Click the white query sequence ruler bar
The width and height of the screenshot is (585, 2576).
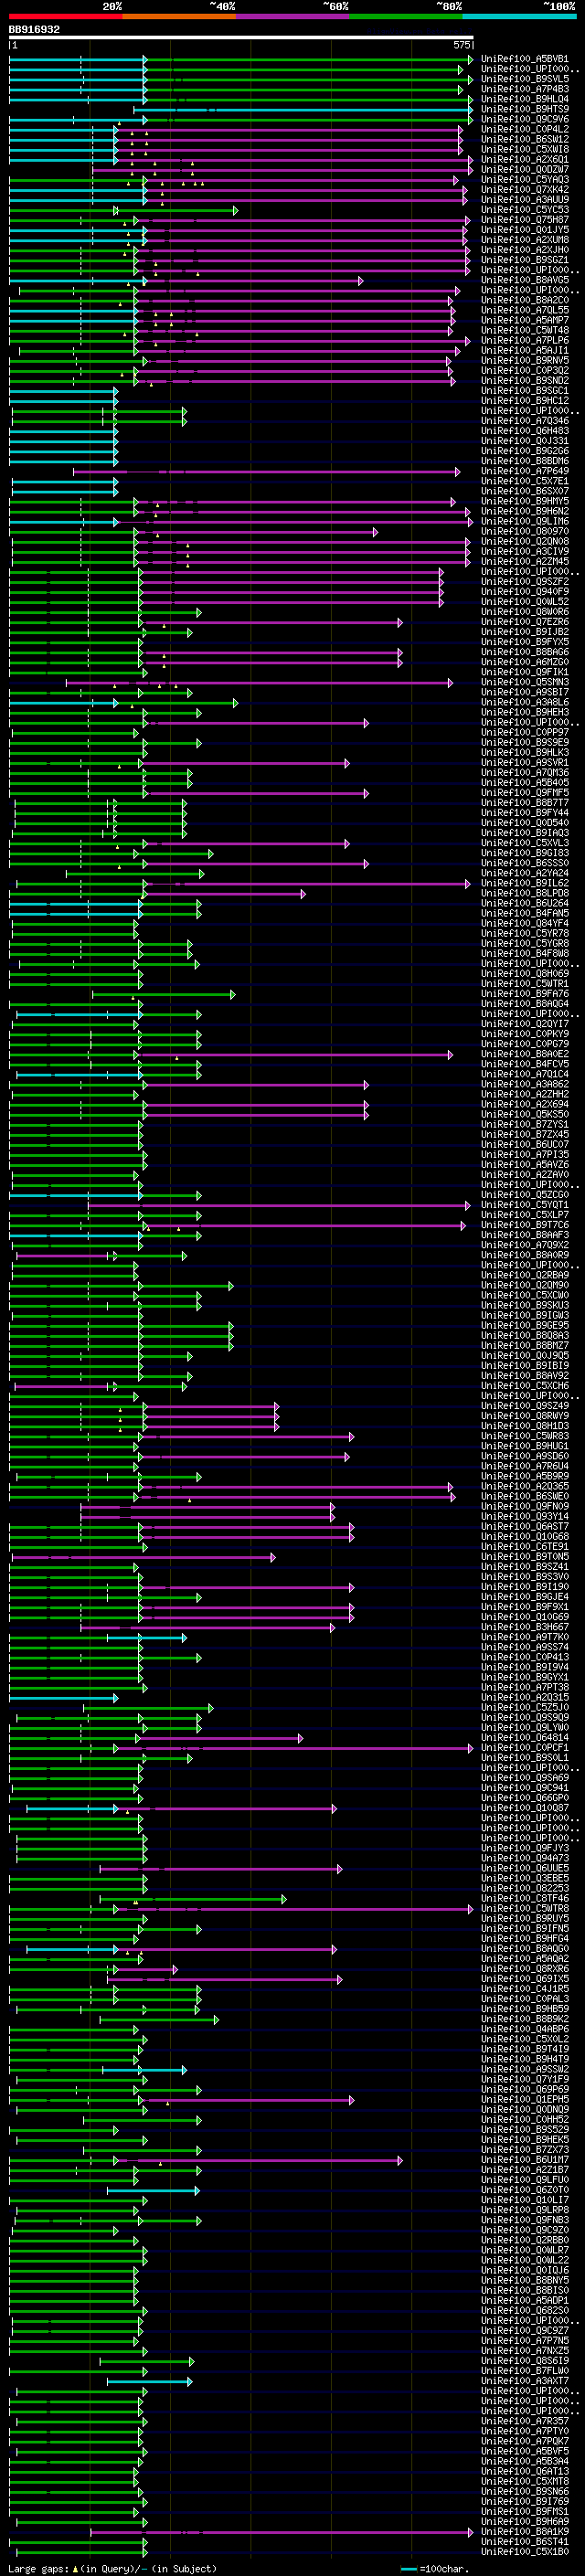pos(241,38)
